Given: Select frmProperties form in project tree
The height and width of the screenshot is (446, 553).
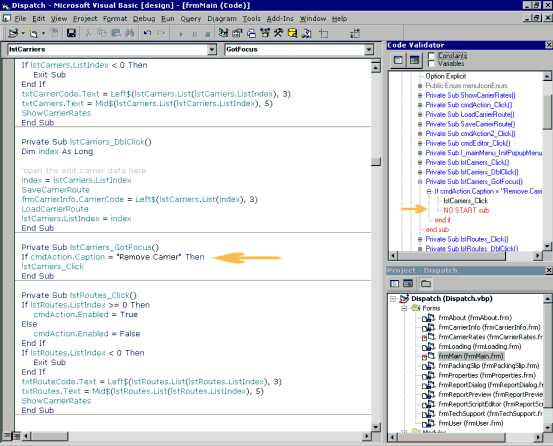Looking at the screenshot, I should tap(487, 375).
